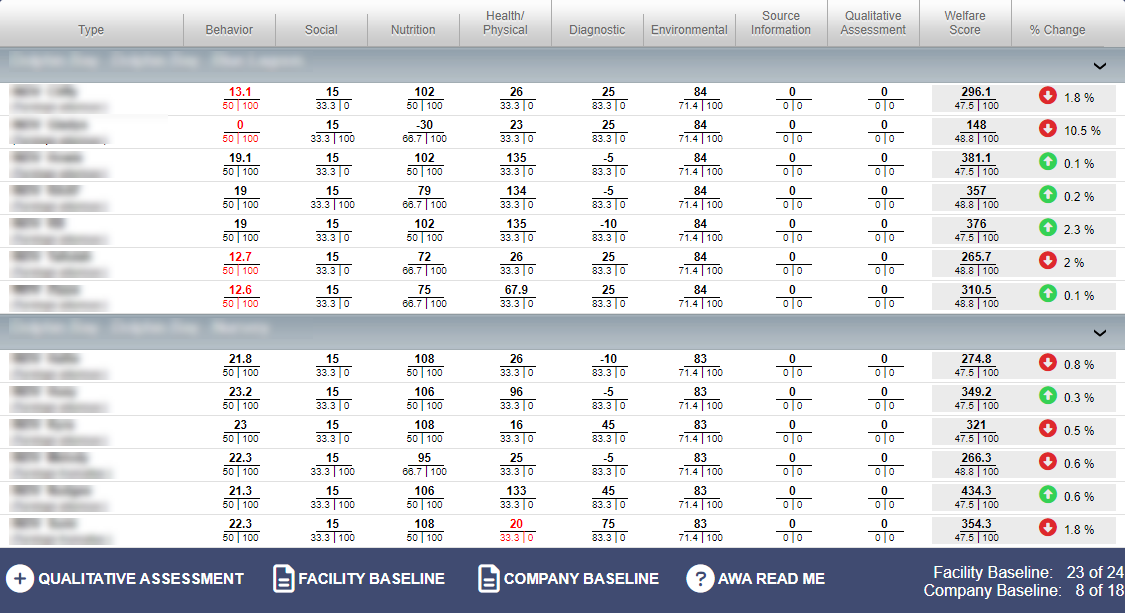Screen dimensions: 1125x613
Task: Sort by the Behavior column header
Action: [x=229, y=30]
